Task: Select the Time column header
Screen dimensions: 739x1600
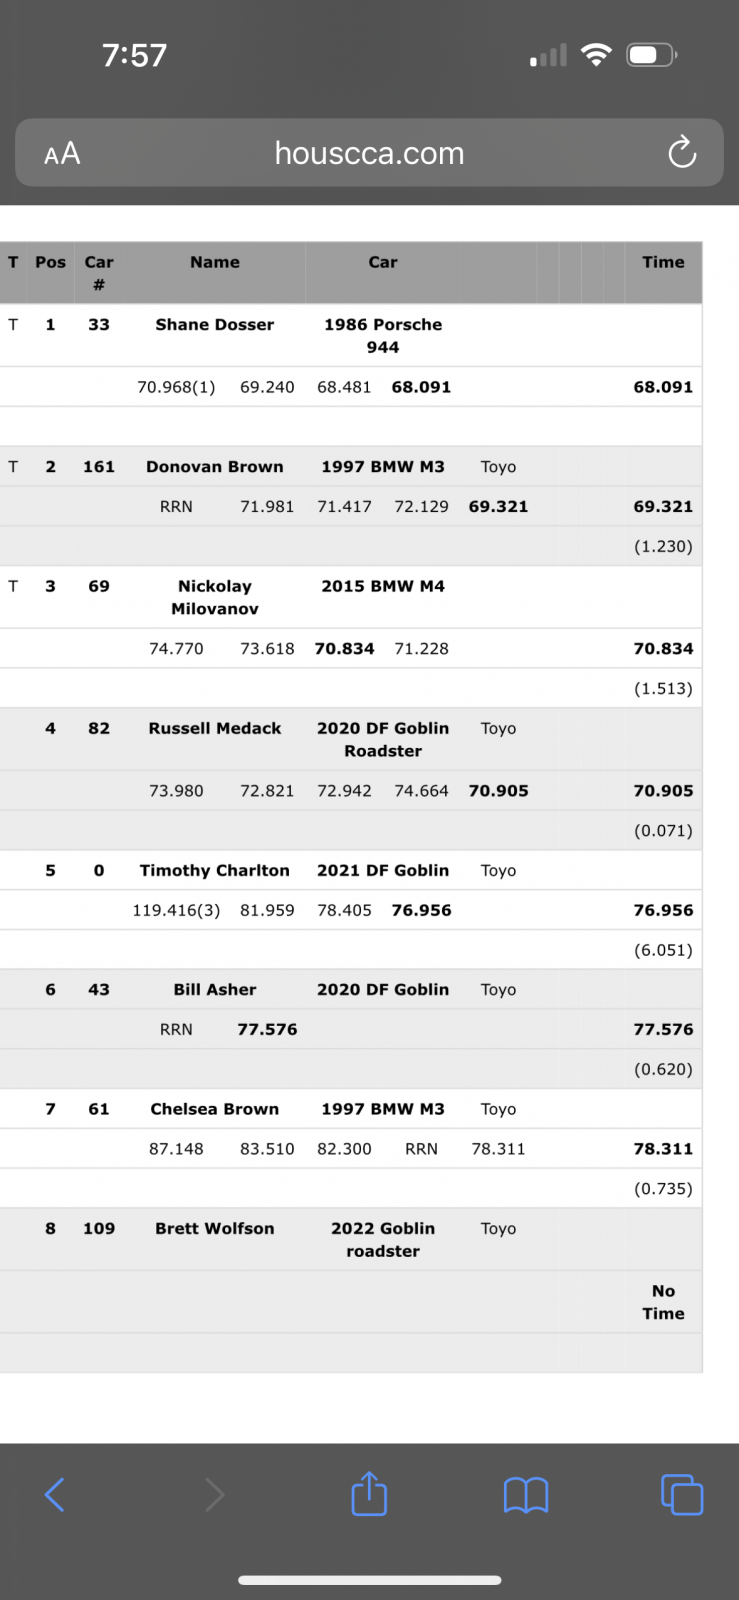Action: pyautogui.click(x=663, y=262)
